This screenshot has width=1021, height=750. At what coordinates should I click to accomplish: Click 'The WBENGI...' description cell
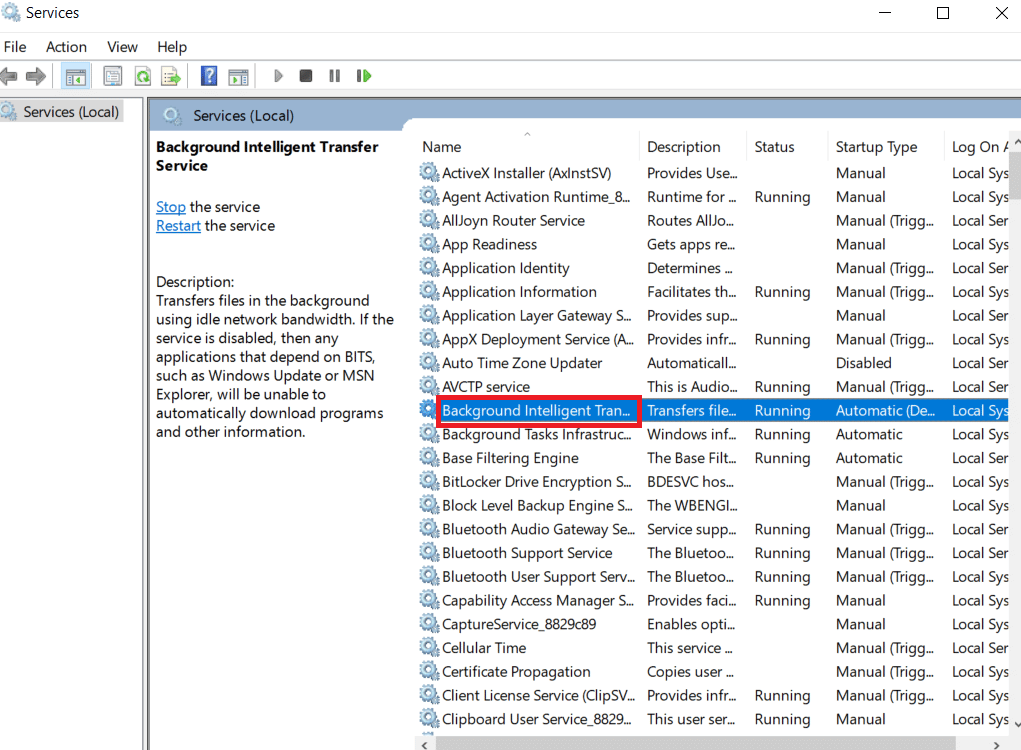tap(692, 505)
